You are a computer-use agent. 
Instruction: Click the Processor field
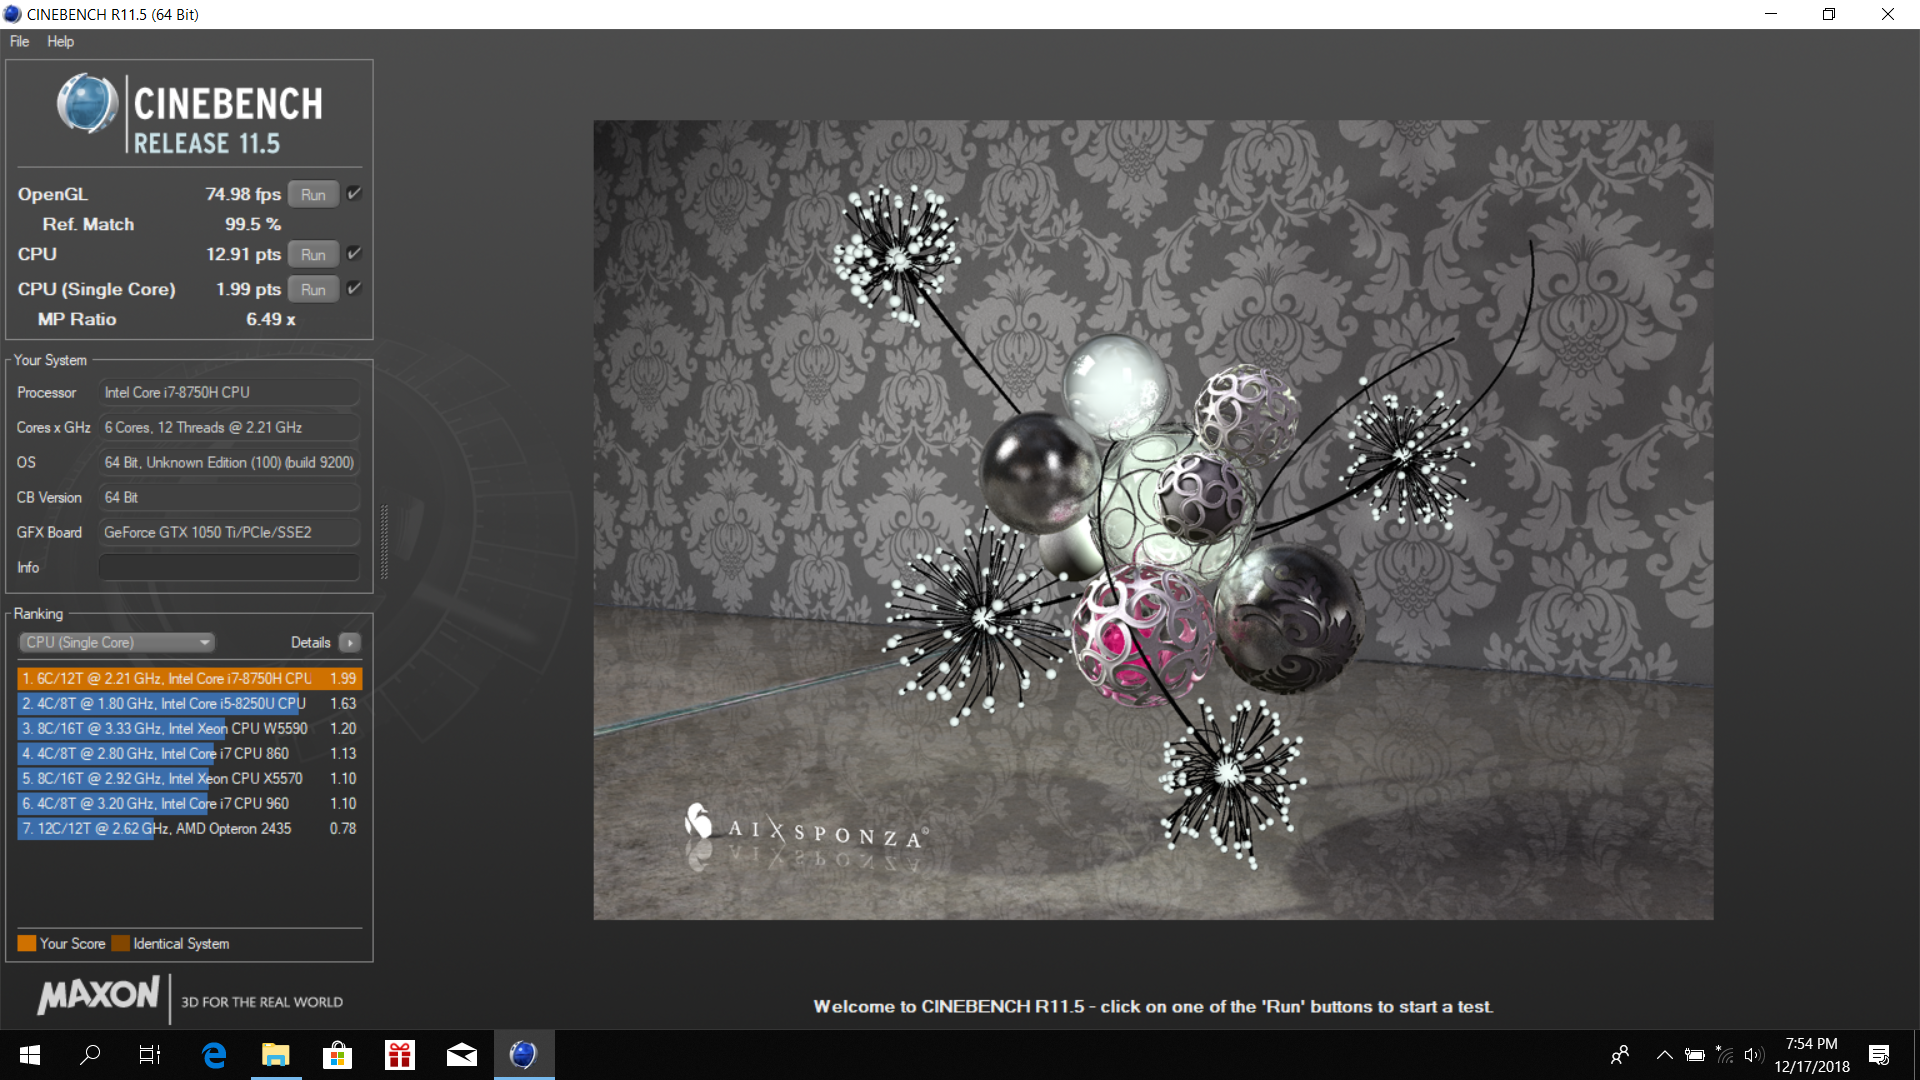click(x=229, y=392)
